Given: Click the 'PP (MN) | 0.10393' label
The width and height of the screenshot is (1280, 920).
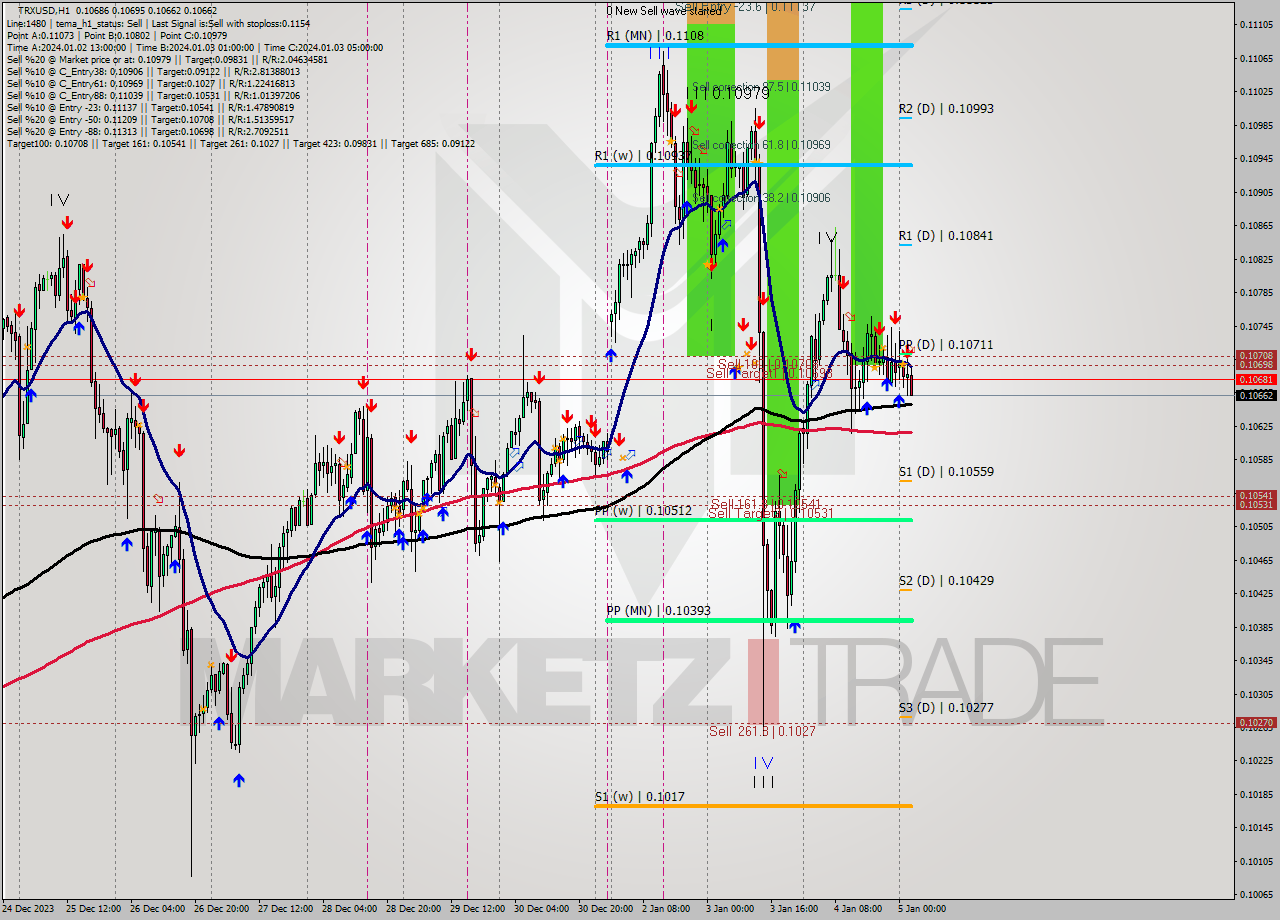Looking at the screenshot, I should pos(658,610).
